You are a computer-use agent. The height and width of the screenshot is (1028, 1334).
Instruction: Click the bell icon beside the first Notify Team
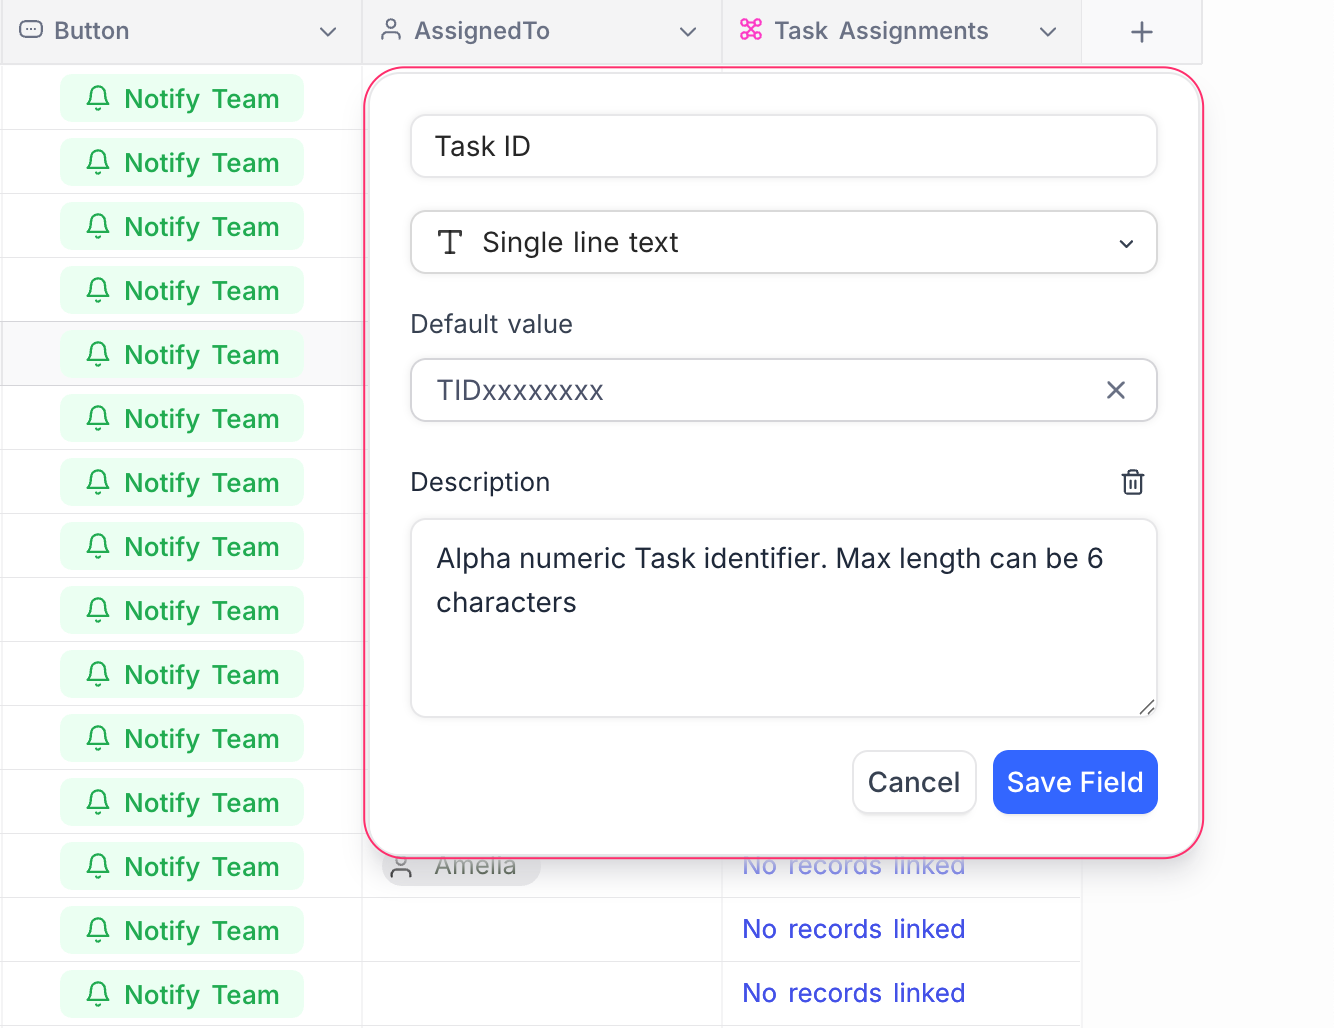tap(97, 98)
